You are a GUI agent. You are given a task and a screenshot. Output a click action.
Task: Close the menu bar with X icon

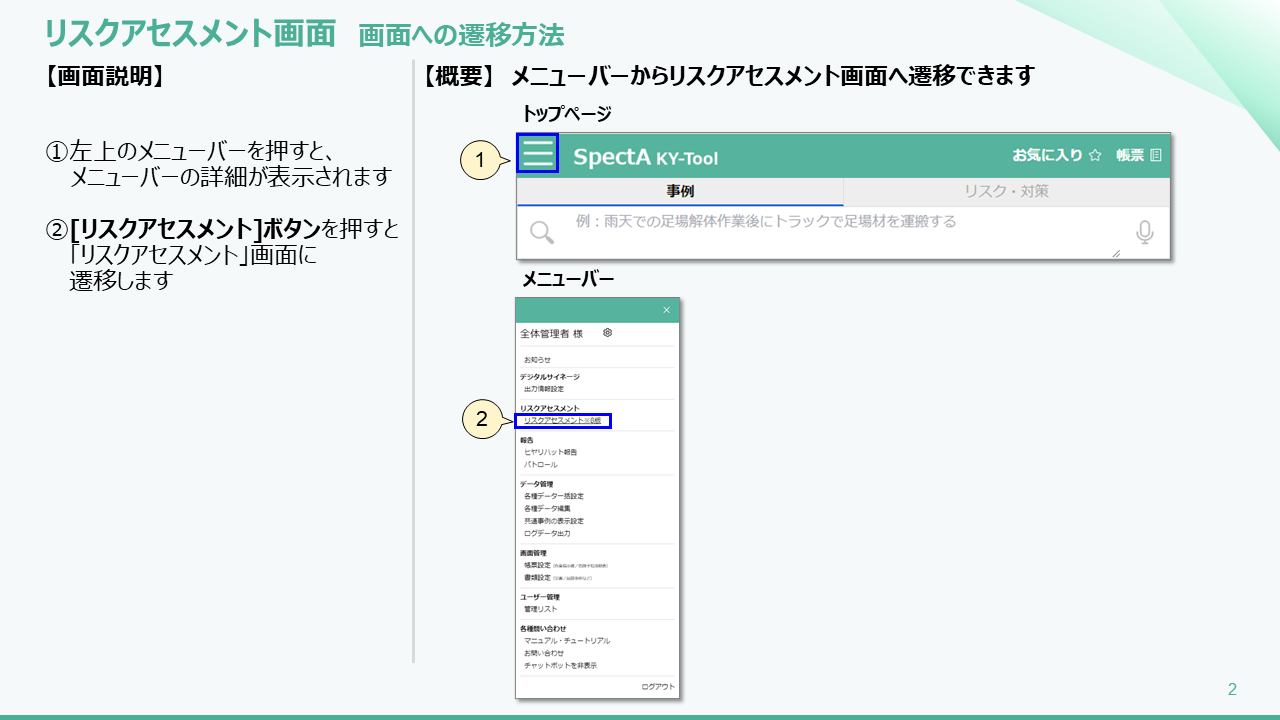click(667, 311)
